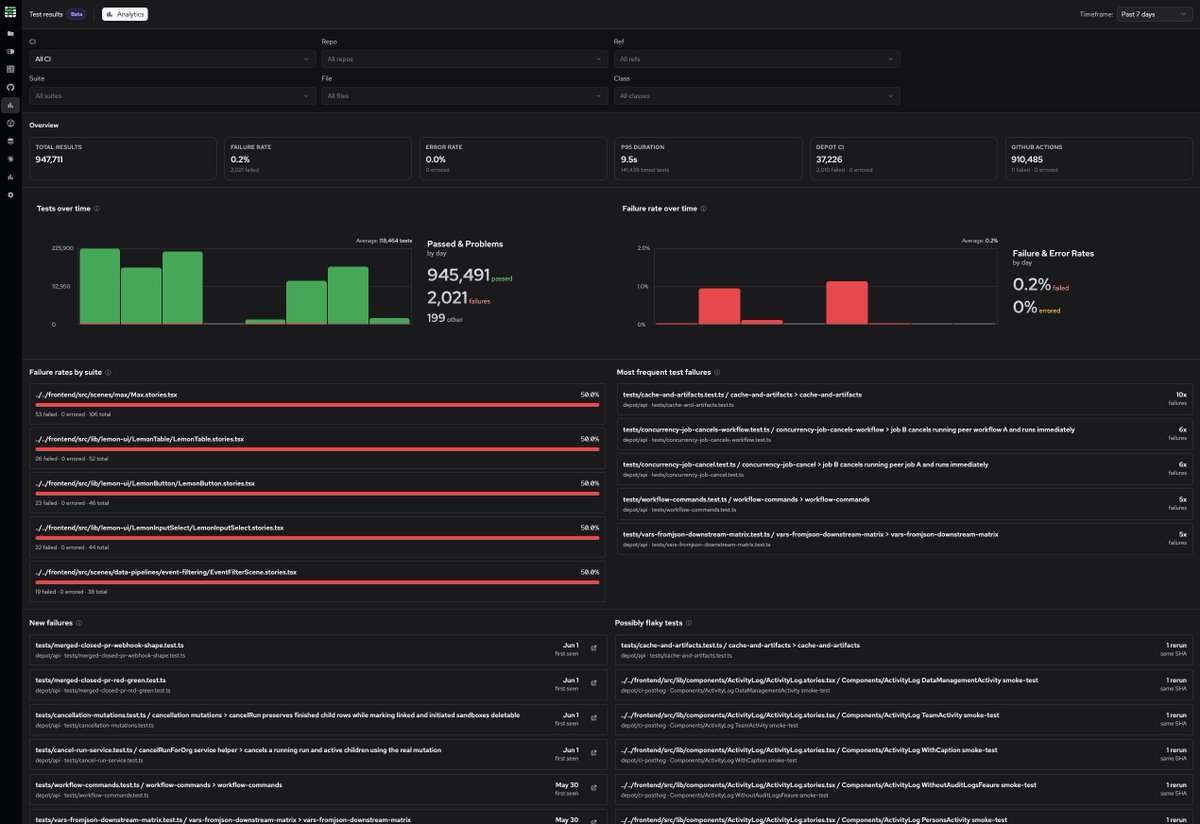The width and height of the screenshot is (1200, 824).
Task: Change the Timeframe dropdown from Past 7 days
Action: (x=1154, y=14)
